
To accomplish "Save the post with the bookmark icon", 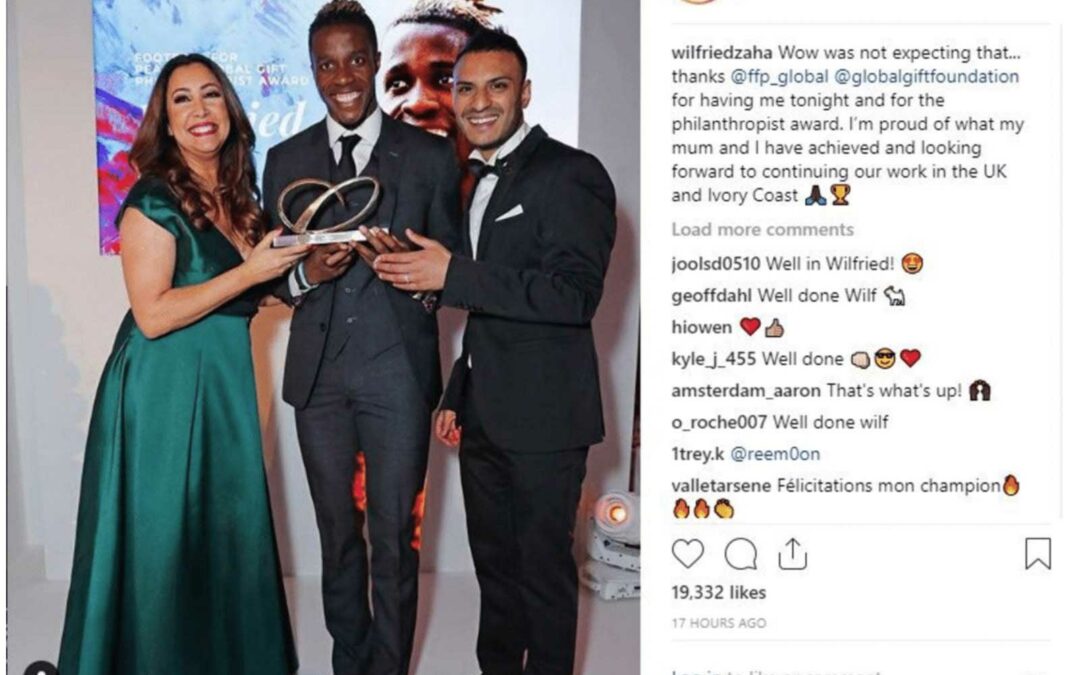I will coord(1037,554).
